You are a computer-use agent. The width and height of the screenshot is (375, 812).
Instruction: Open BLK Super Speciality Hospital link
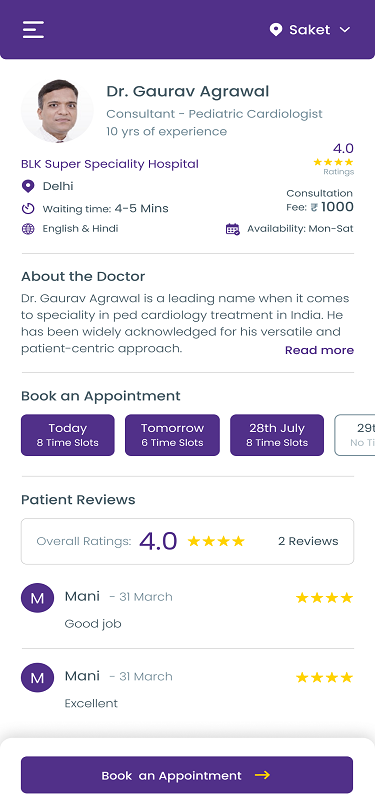click(110, 164)
